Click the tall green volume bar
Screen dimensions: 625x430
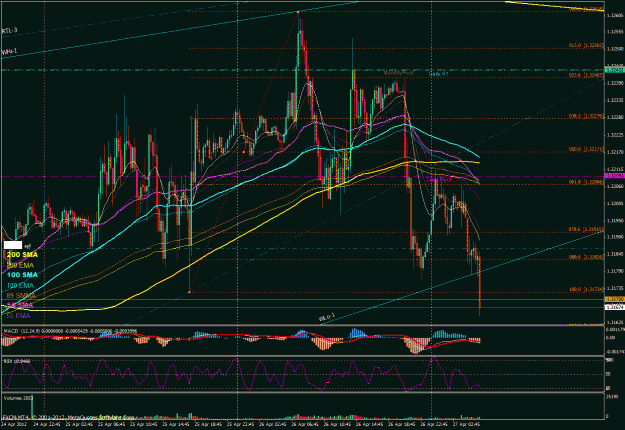coord(32,406)
